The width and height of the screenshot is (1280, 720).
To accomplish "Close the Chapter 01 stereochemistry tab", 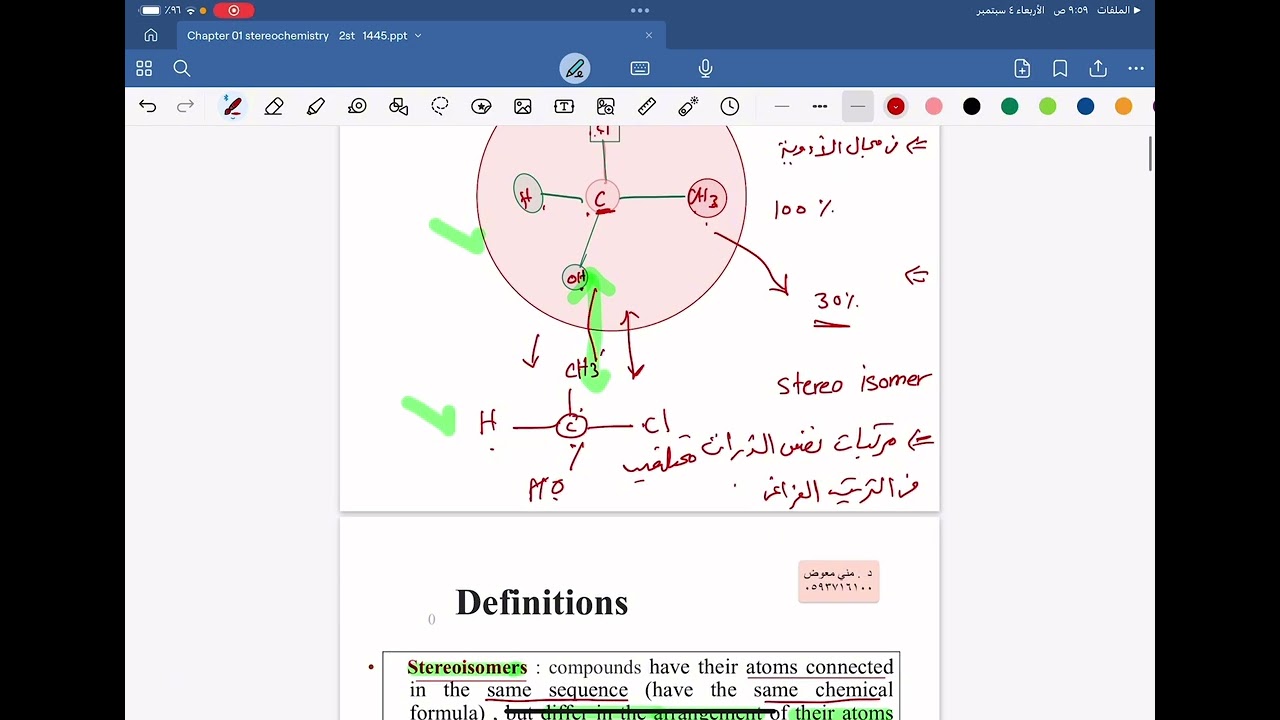I will [x=648, y=35].
